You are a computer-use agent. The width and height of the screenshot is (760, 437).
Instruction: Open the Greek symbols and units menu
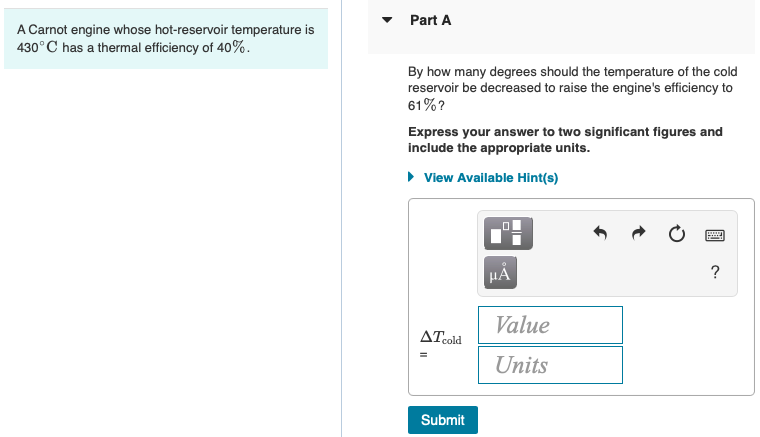click(x=500, y=270)
